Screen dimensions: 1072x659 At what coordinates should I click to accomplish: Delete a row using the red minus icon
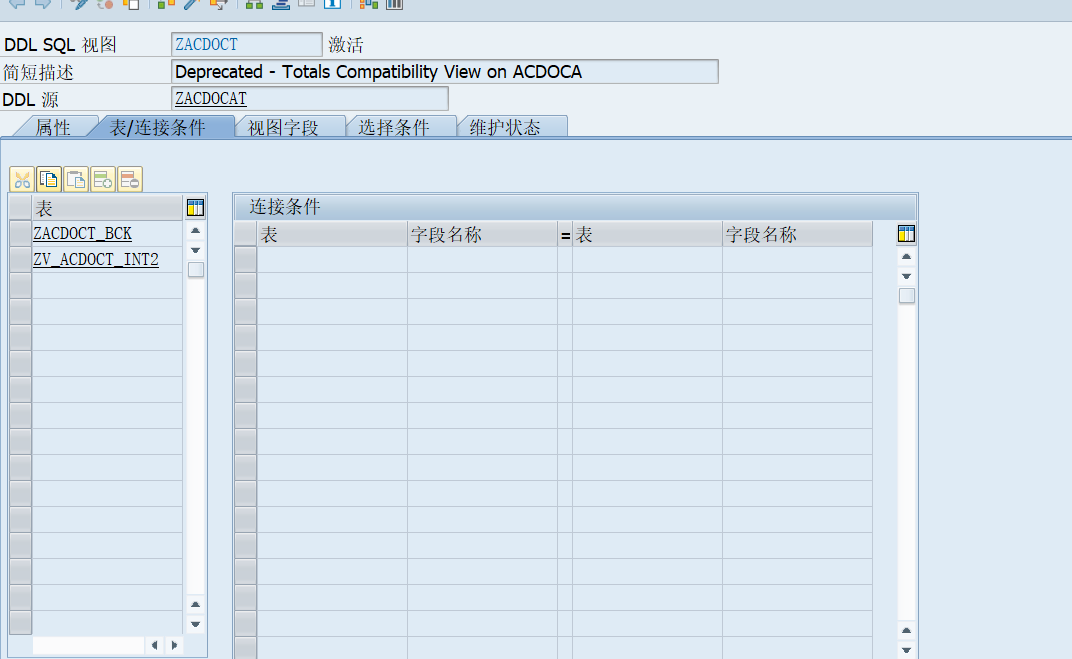coord(130,179)
